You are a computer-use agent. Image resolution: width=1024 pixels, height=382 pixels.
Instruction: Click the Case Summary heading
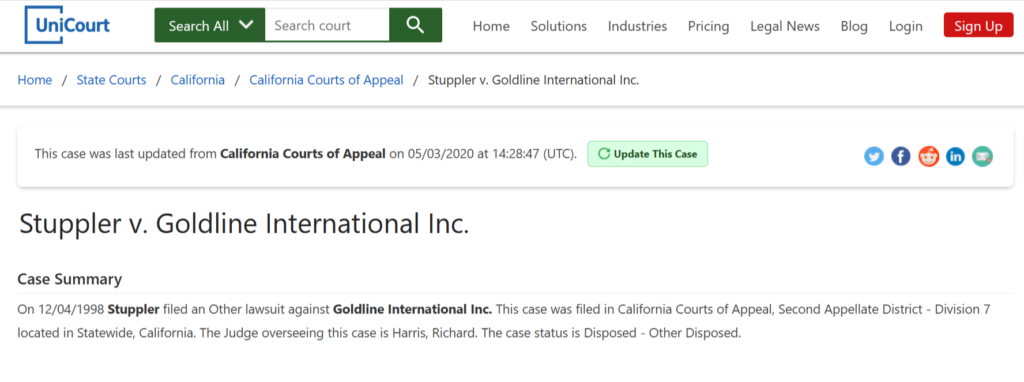(x=70, y=279)
